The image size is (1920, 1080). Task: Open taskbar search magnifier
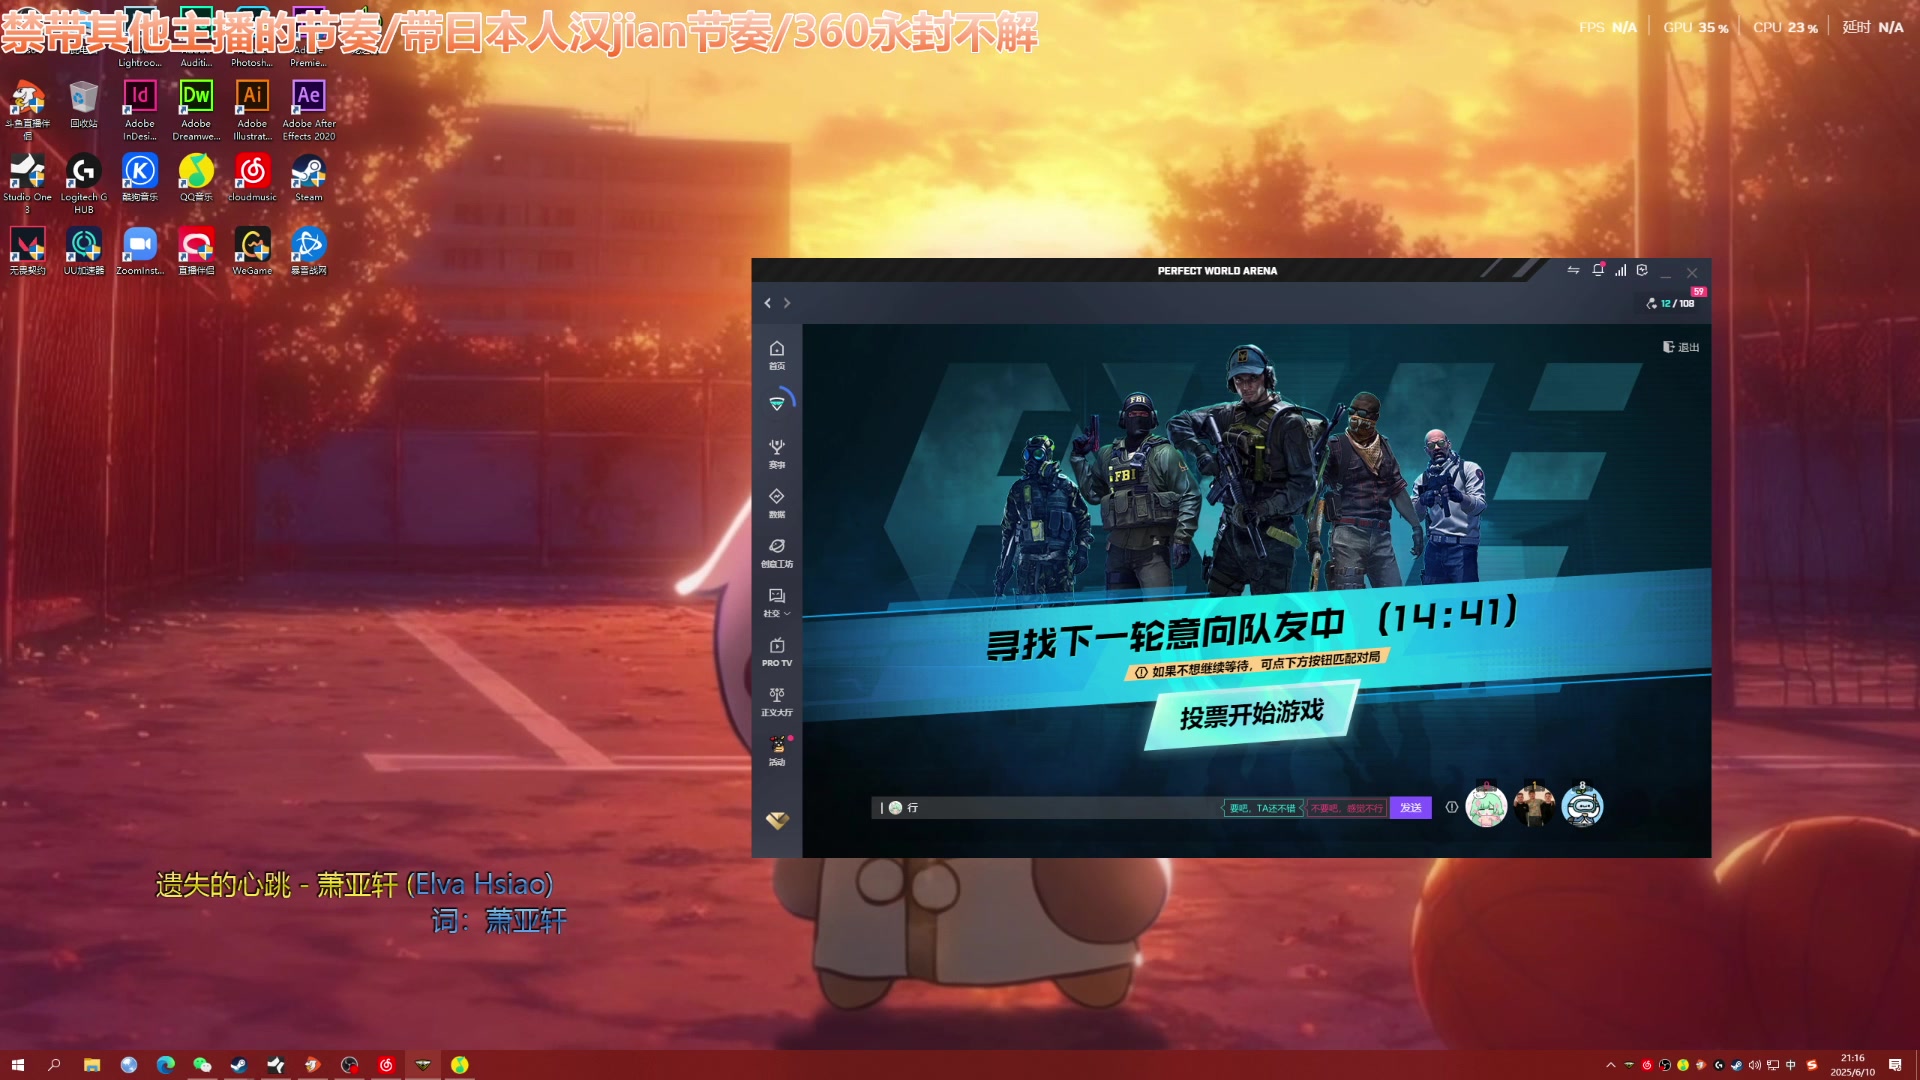tap(54, 1065)
